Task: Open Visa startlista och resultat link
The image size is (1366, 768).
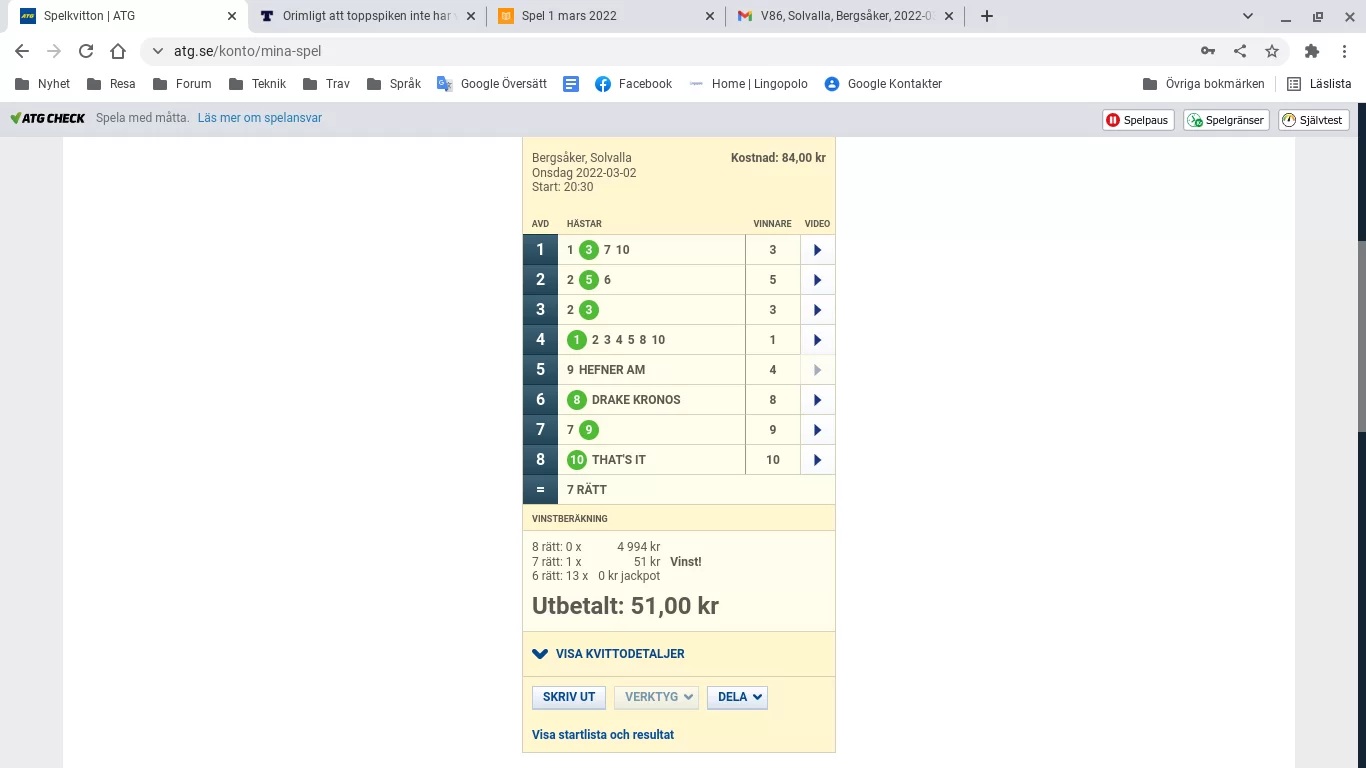Action: 603,735
